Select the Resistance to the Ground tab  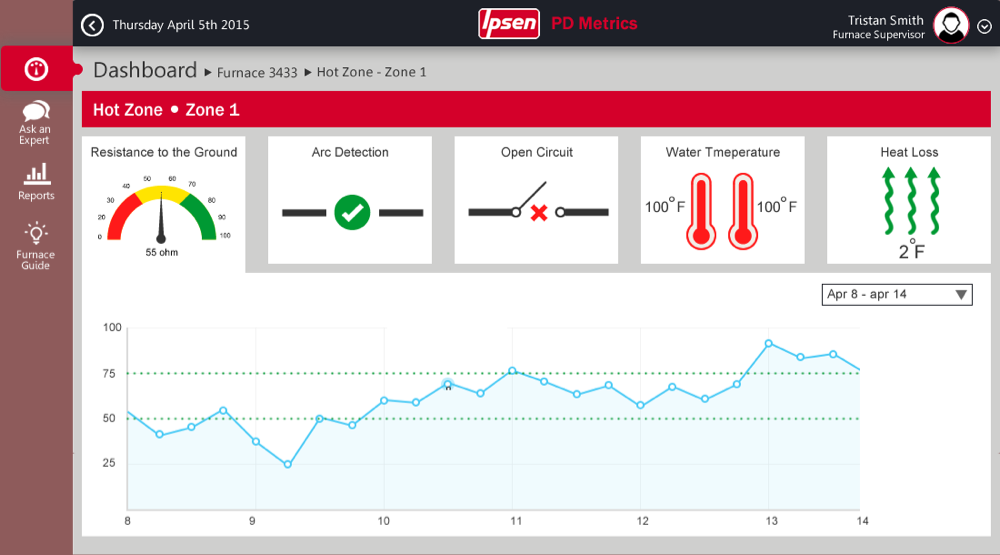pyautogui.click(x=164, y=153)
